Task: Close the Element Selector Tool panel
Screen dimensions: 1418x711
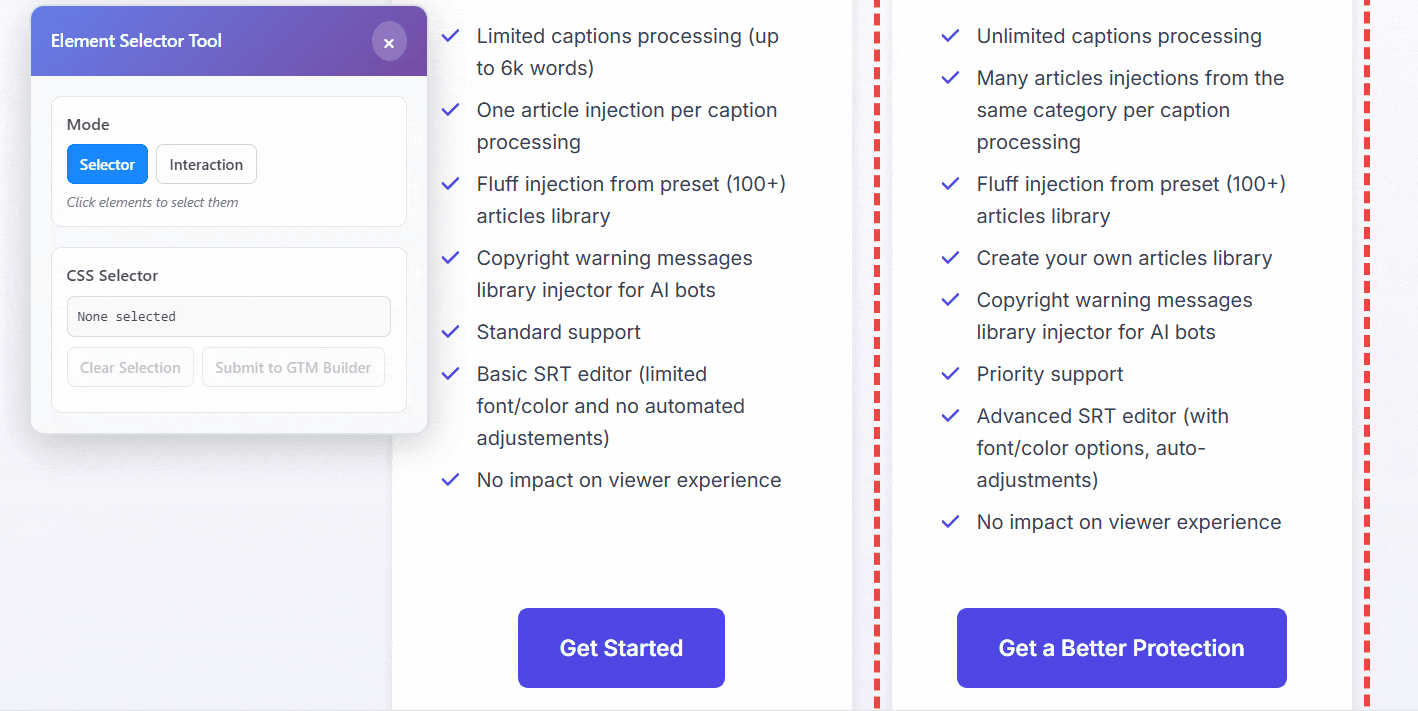Action: (389, 42)
